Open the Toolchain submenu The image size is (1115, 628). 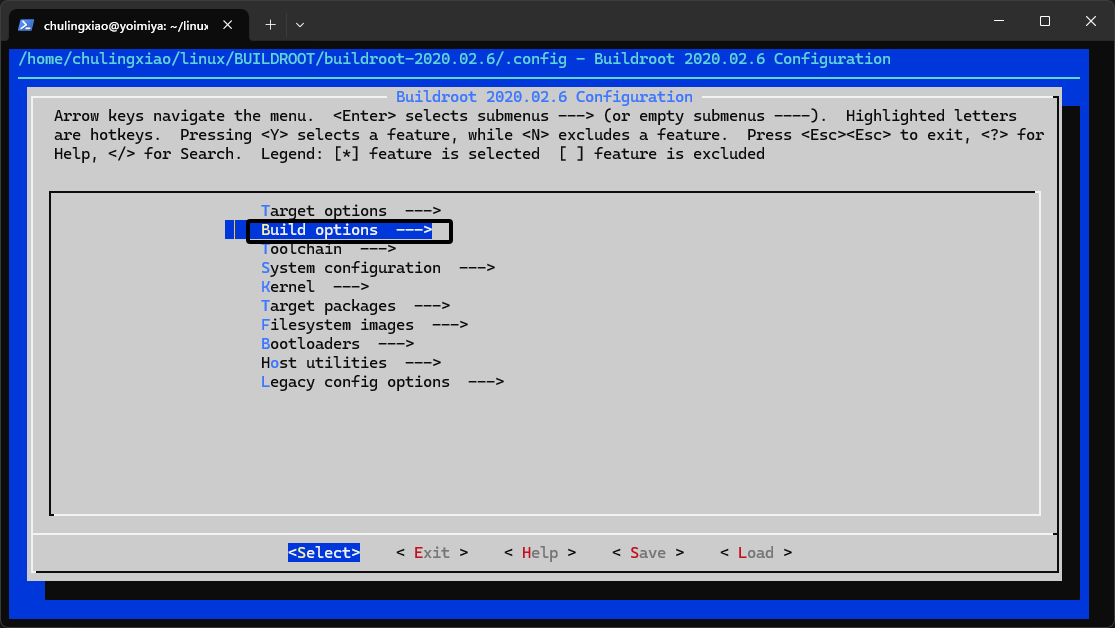click(x=329, y=249)
